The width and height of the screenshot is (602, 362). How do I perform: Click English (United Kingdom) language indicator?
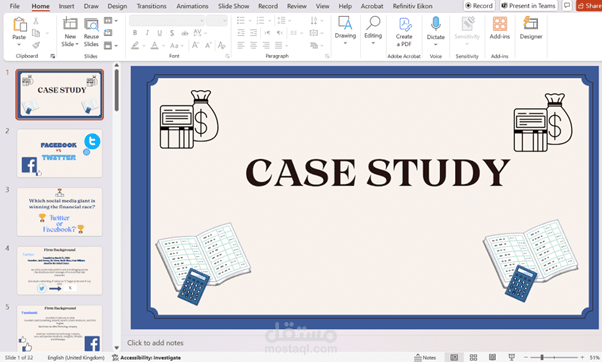point(76,357)
